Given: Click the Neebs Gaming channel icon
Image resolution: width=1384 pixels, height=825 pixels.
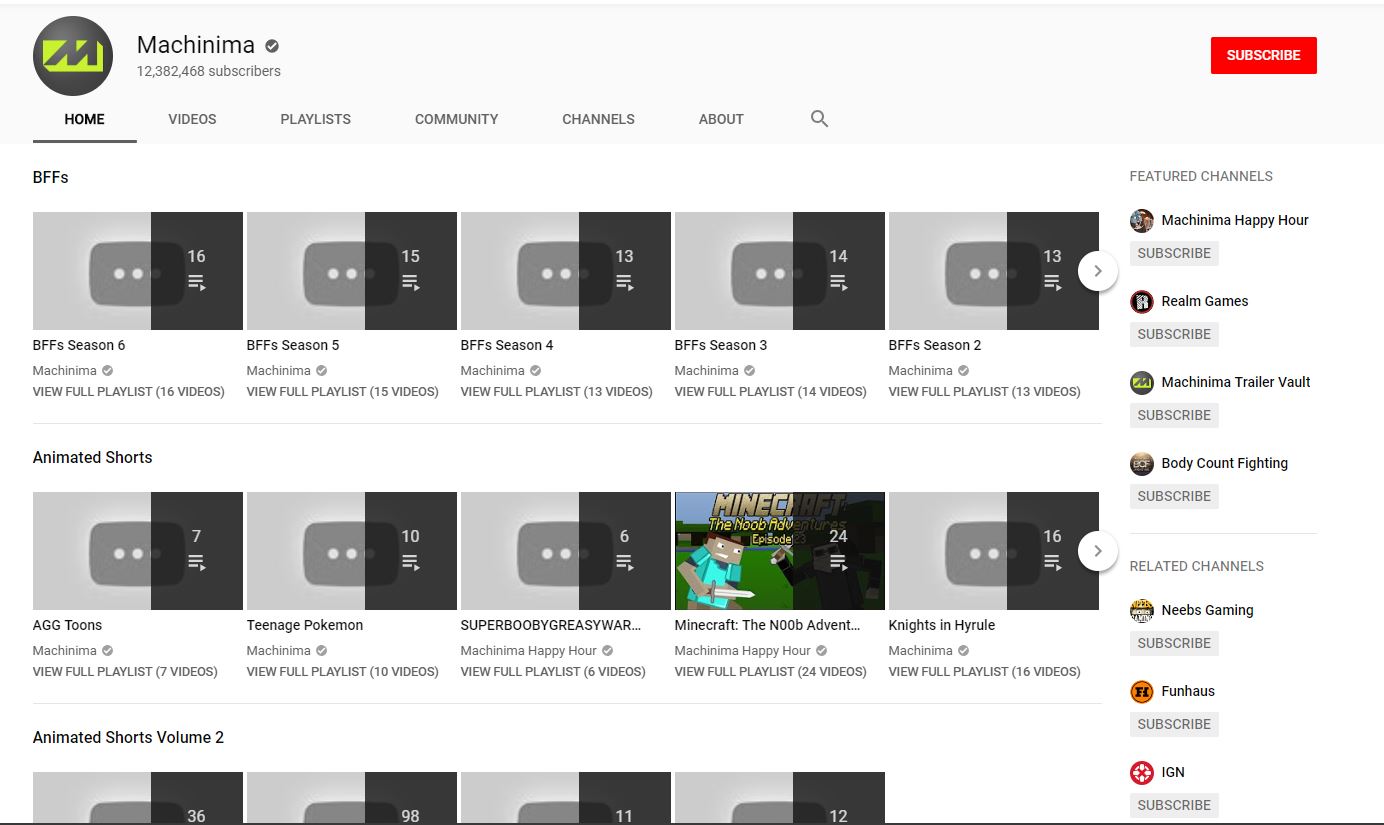Looking at the screenshot, I should click(1141, 611).
